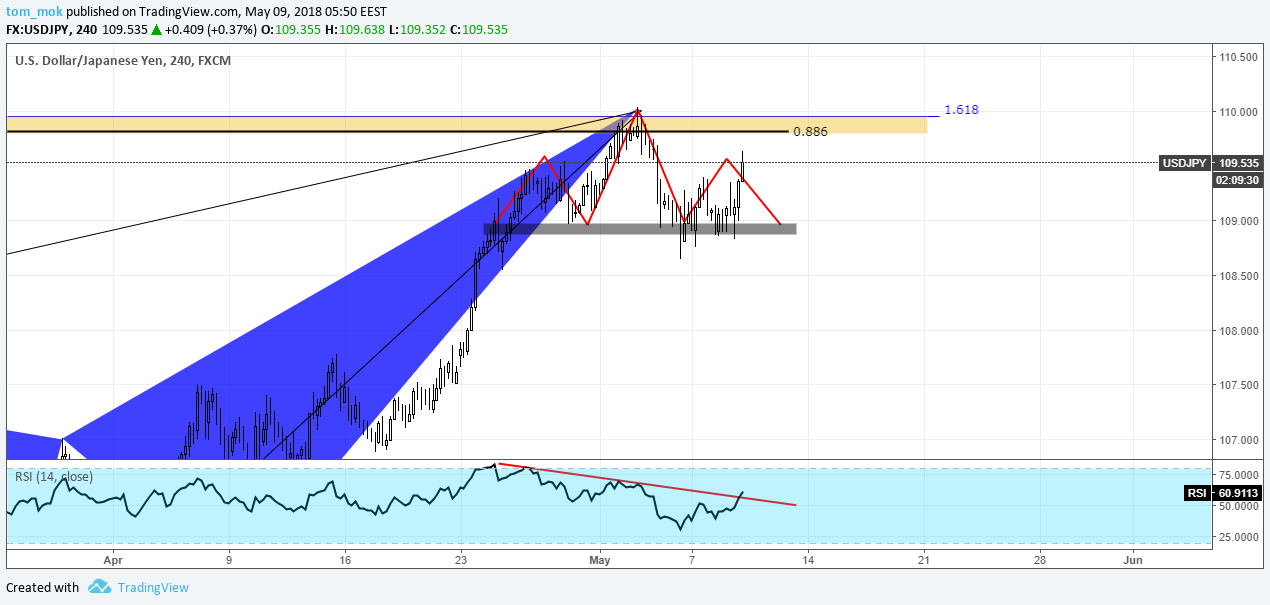Select the current price 109.535 axis label
This screenshot has height=605, width=1270.
coord(1238,162)
